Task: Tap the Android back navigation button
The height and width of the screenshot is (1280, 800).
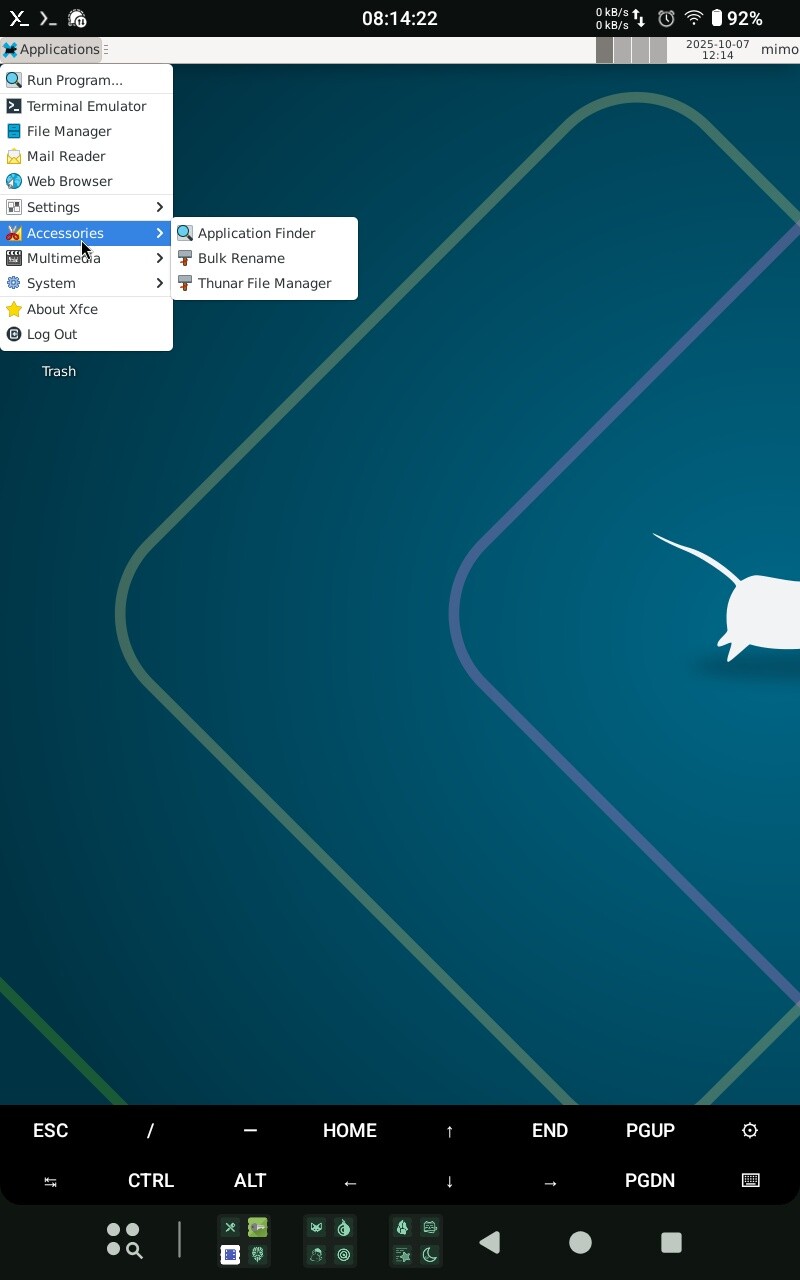Action: point(489,1242)
